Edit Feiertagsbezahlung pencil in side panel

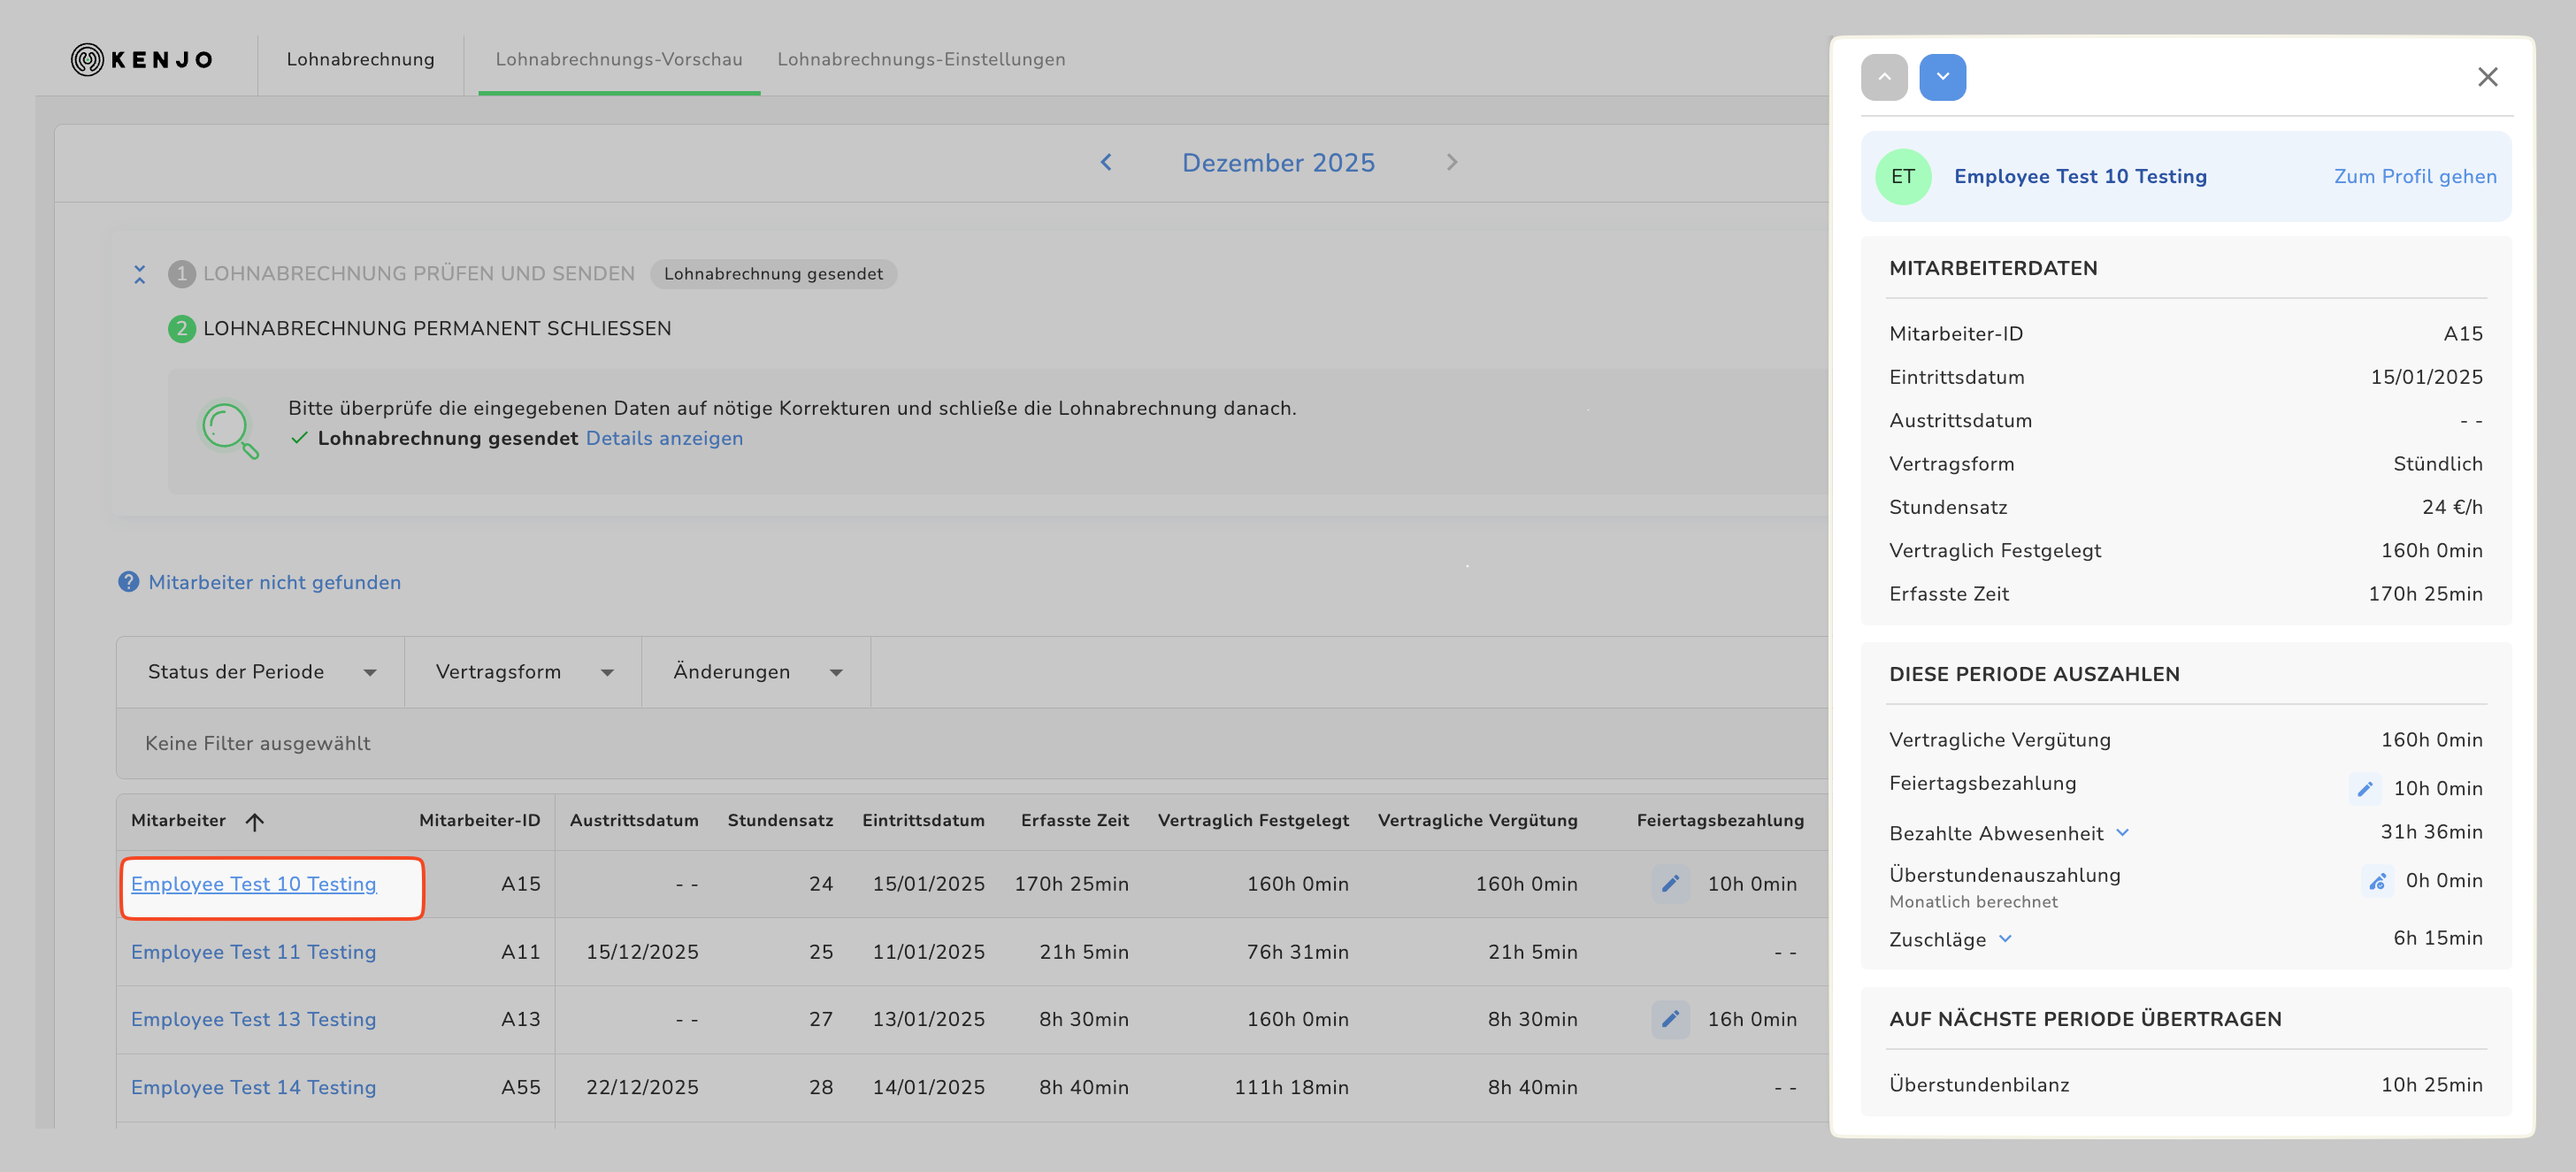click(x=2365, y=789)
